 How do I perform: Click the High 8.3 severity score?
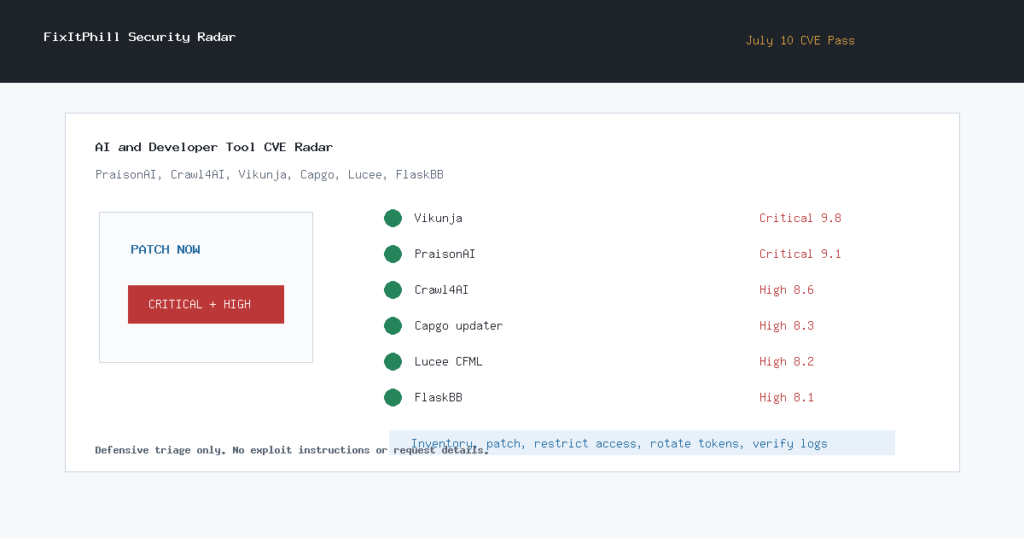point(786,326)
